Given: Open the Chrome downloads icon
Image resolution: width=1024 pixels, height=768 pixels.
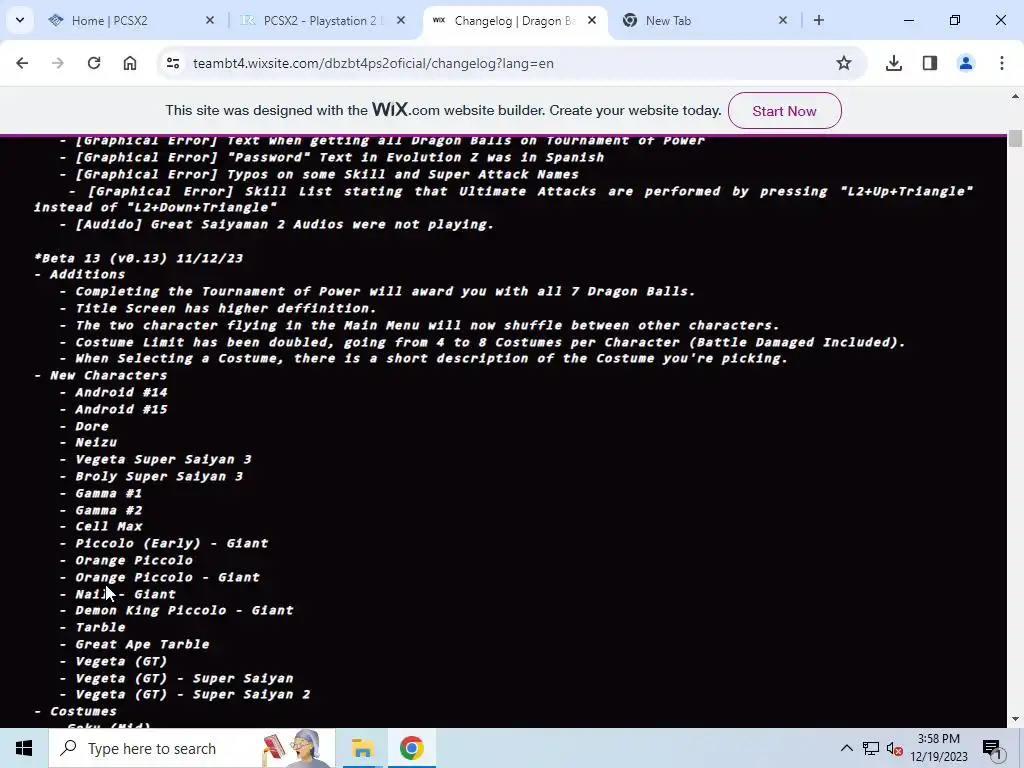Looking at the screenshot, I should [894, 63].
